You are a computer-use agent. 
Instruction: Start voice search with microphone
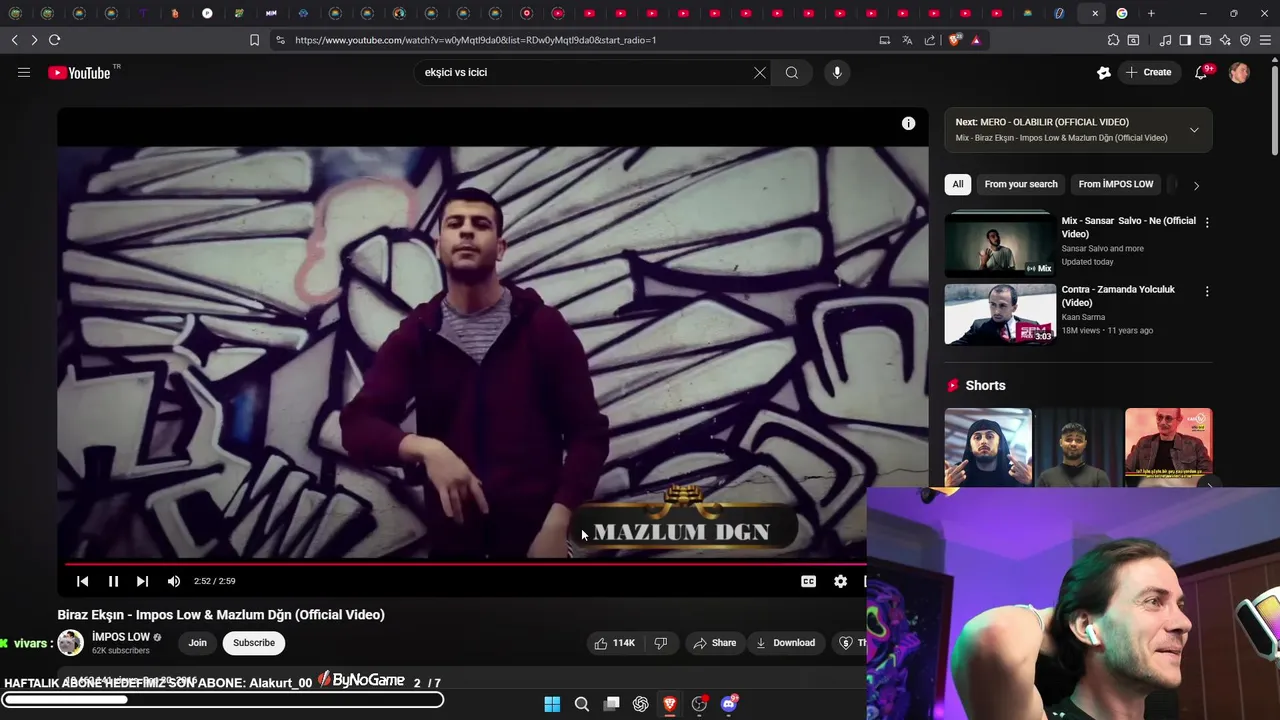[x=837, y=72]
